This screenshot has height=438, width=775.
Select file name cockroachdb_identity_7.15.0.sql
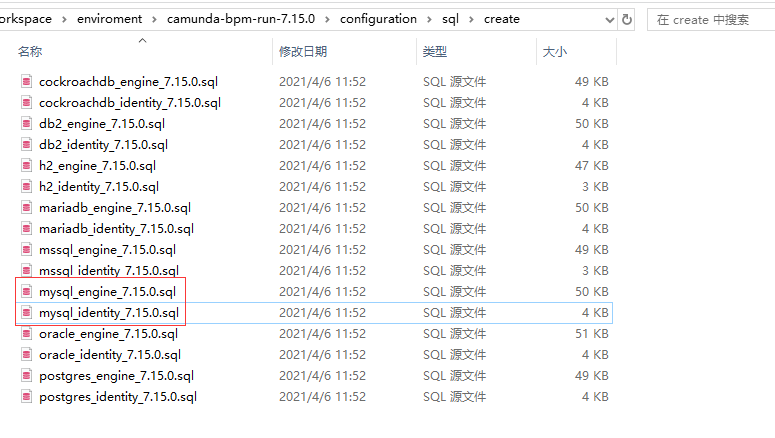tap(130, 102)
